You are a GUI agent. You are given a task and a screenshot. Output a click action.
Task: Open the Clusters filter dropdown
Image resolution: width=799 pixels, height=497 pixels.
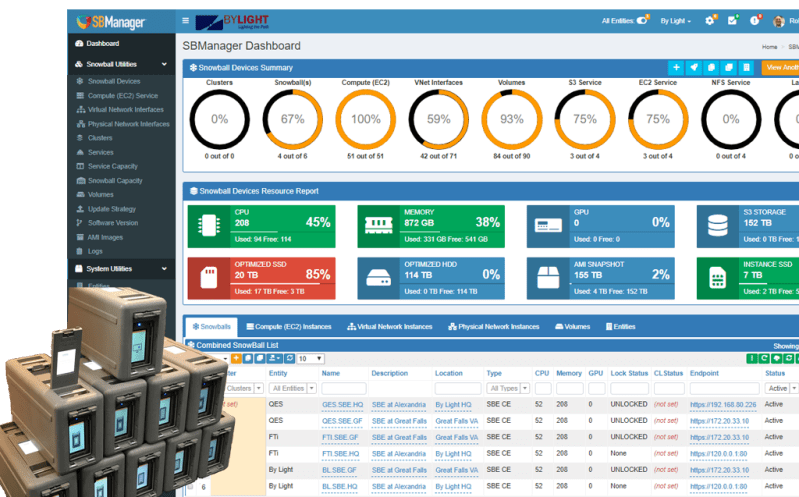[x=244, y=388]
